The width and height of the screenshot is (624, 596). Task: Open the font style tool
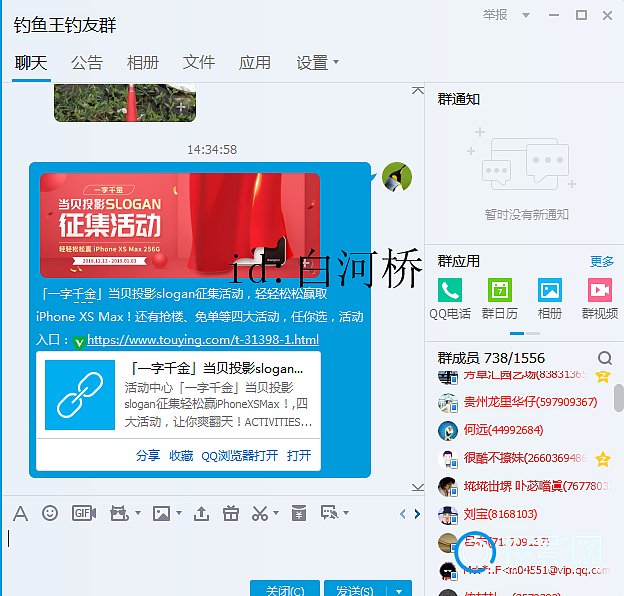pos(20,513)
